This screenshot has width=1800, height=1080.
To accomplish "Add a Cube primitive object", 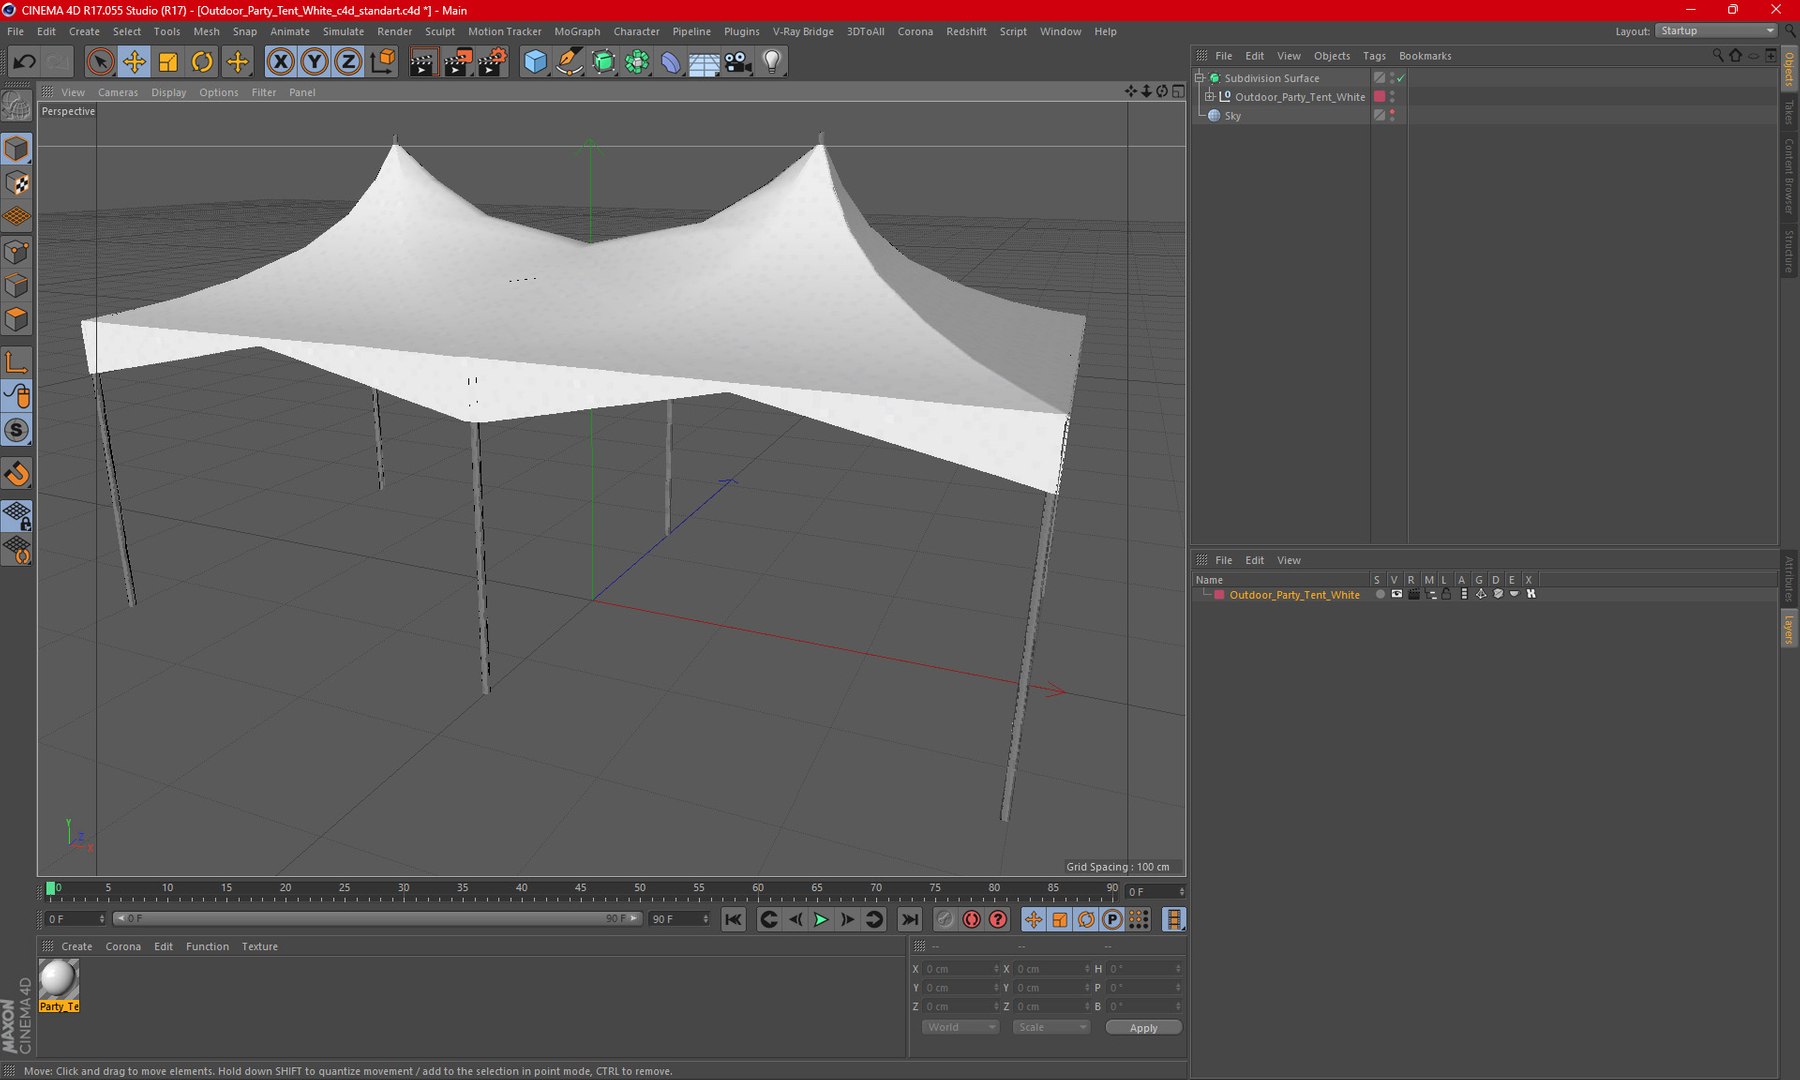I will click(x=535, y=62).
